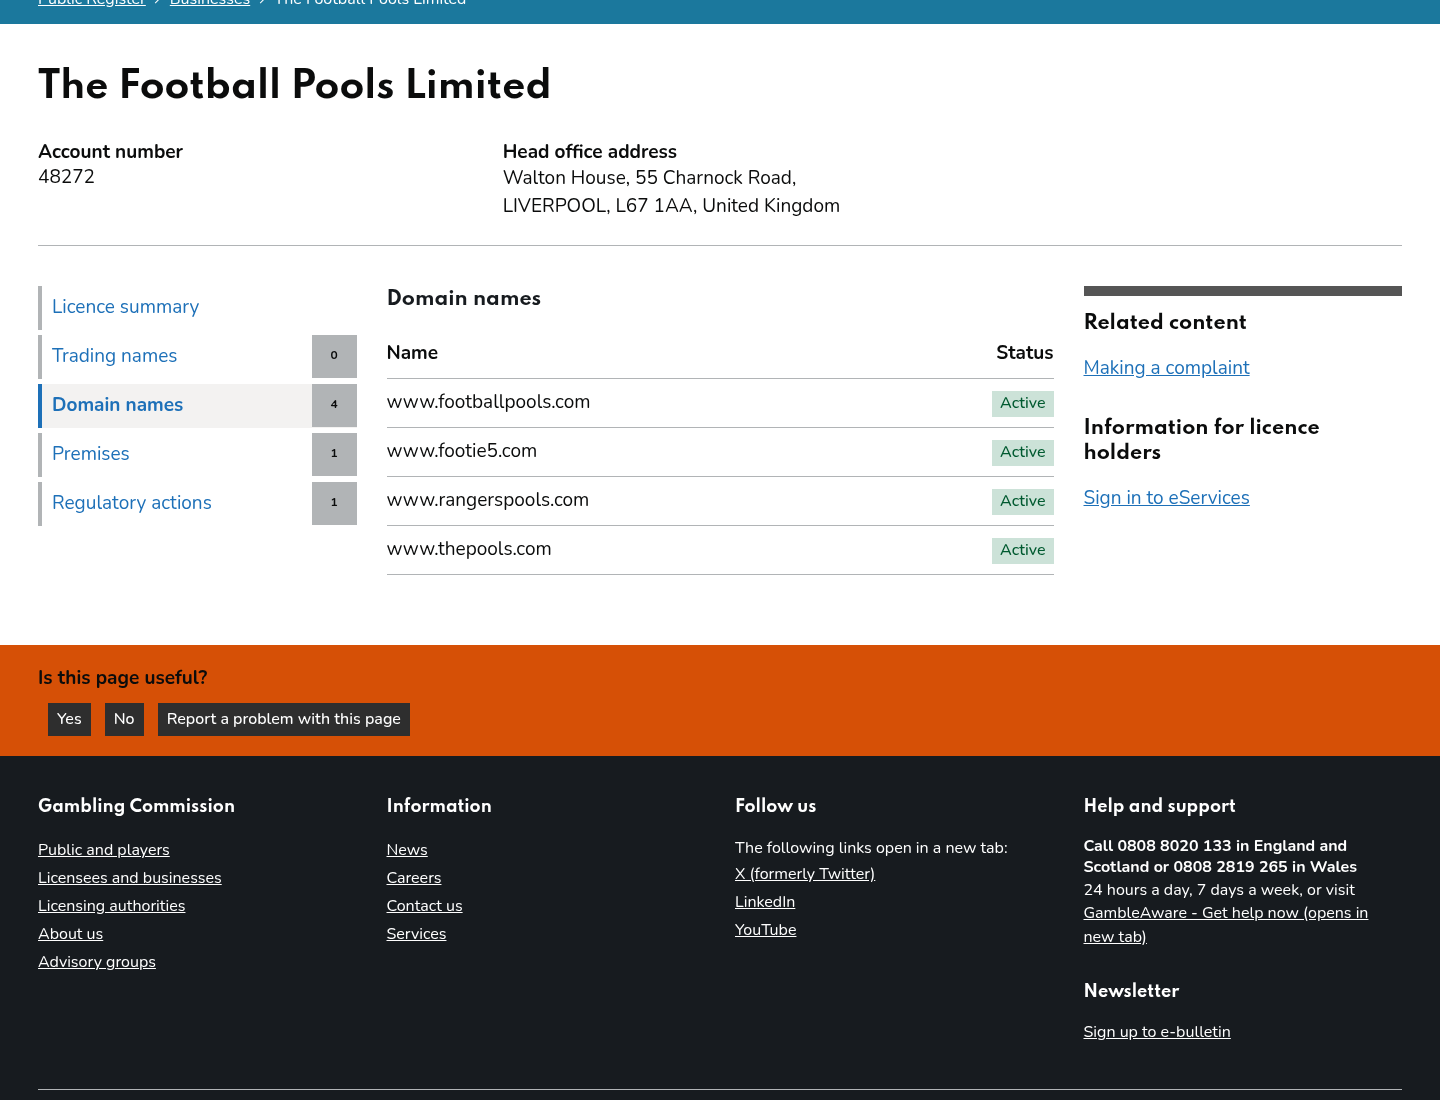This screenshot has width=1440, height=1100.
Task: Open the Contact us link
Action: coord(425,906)
